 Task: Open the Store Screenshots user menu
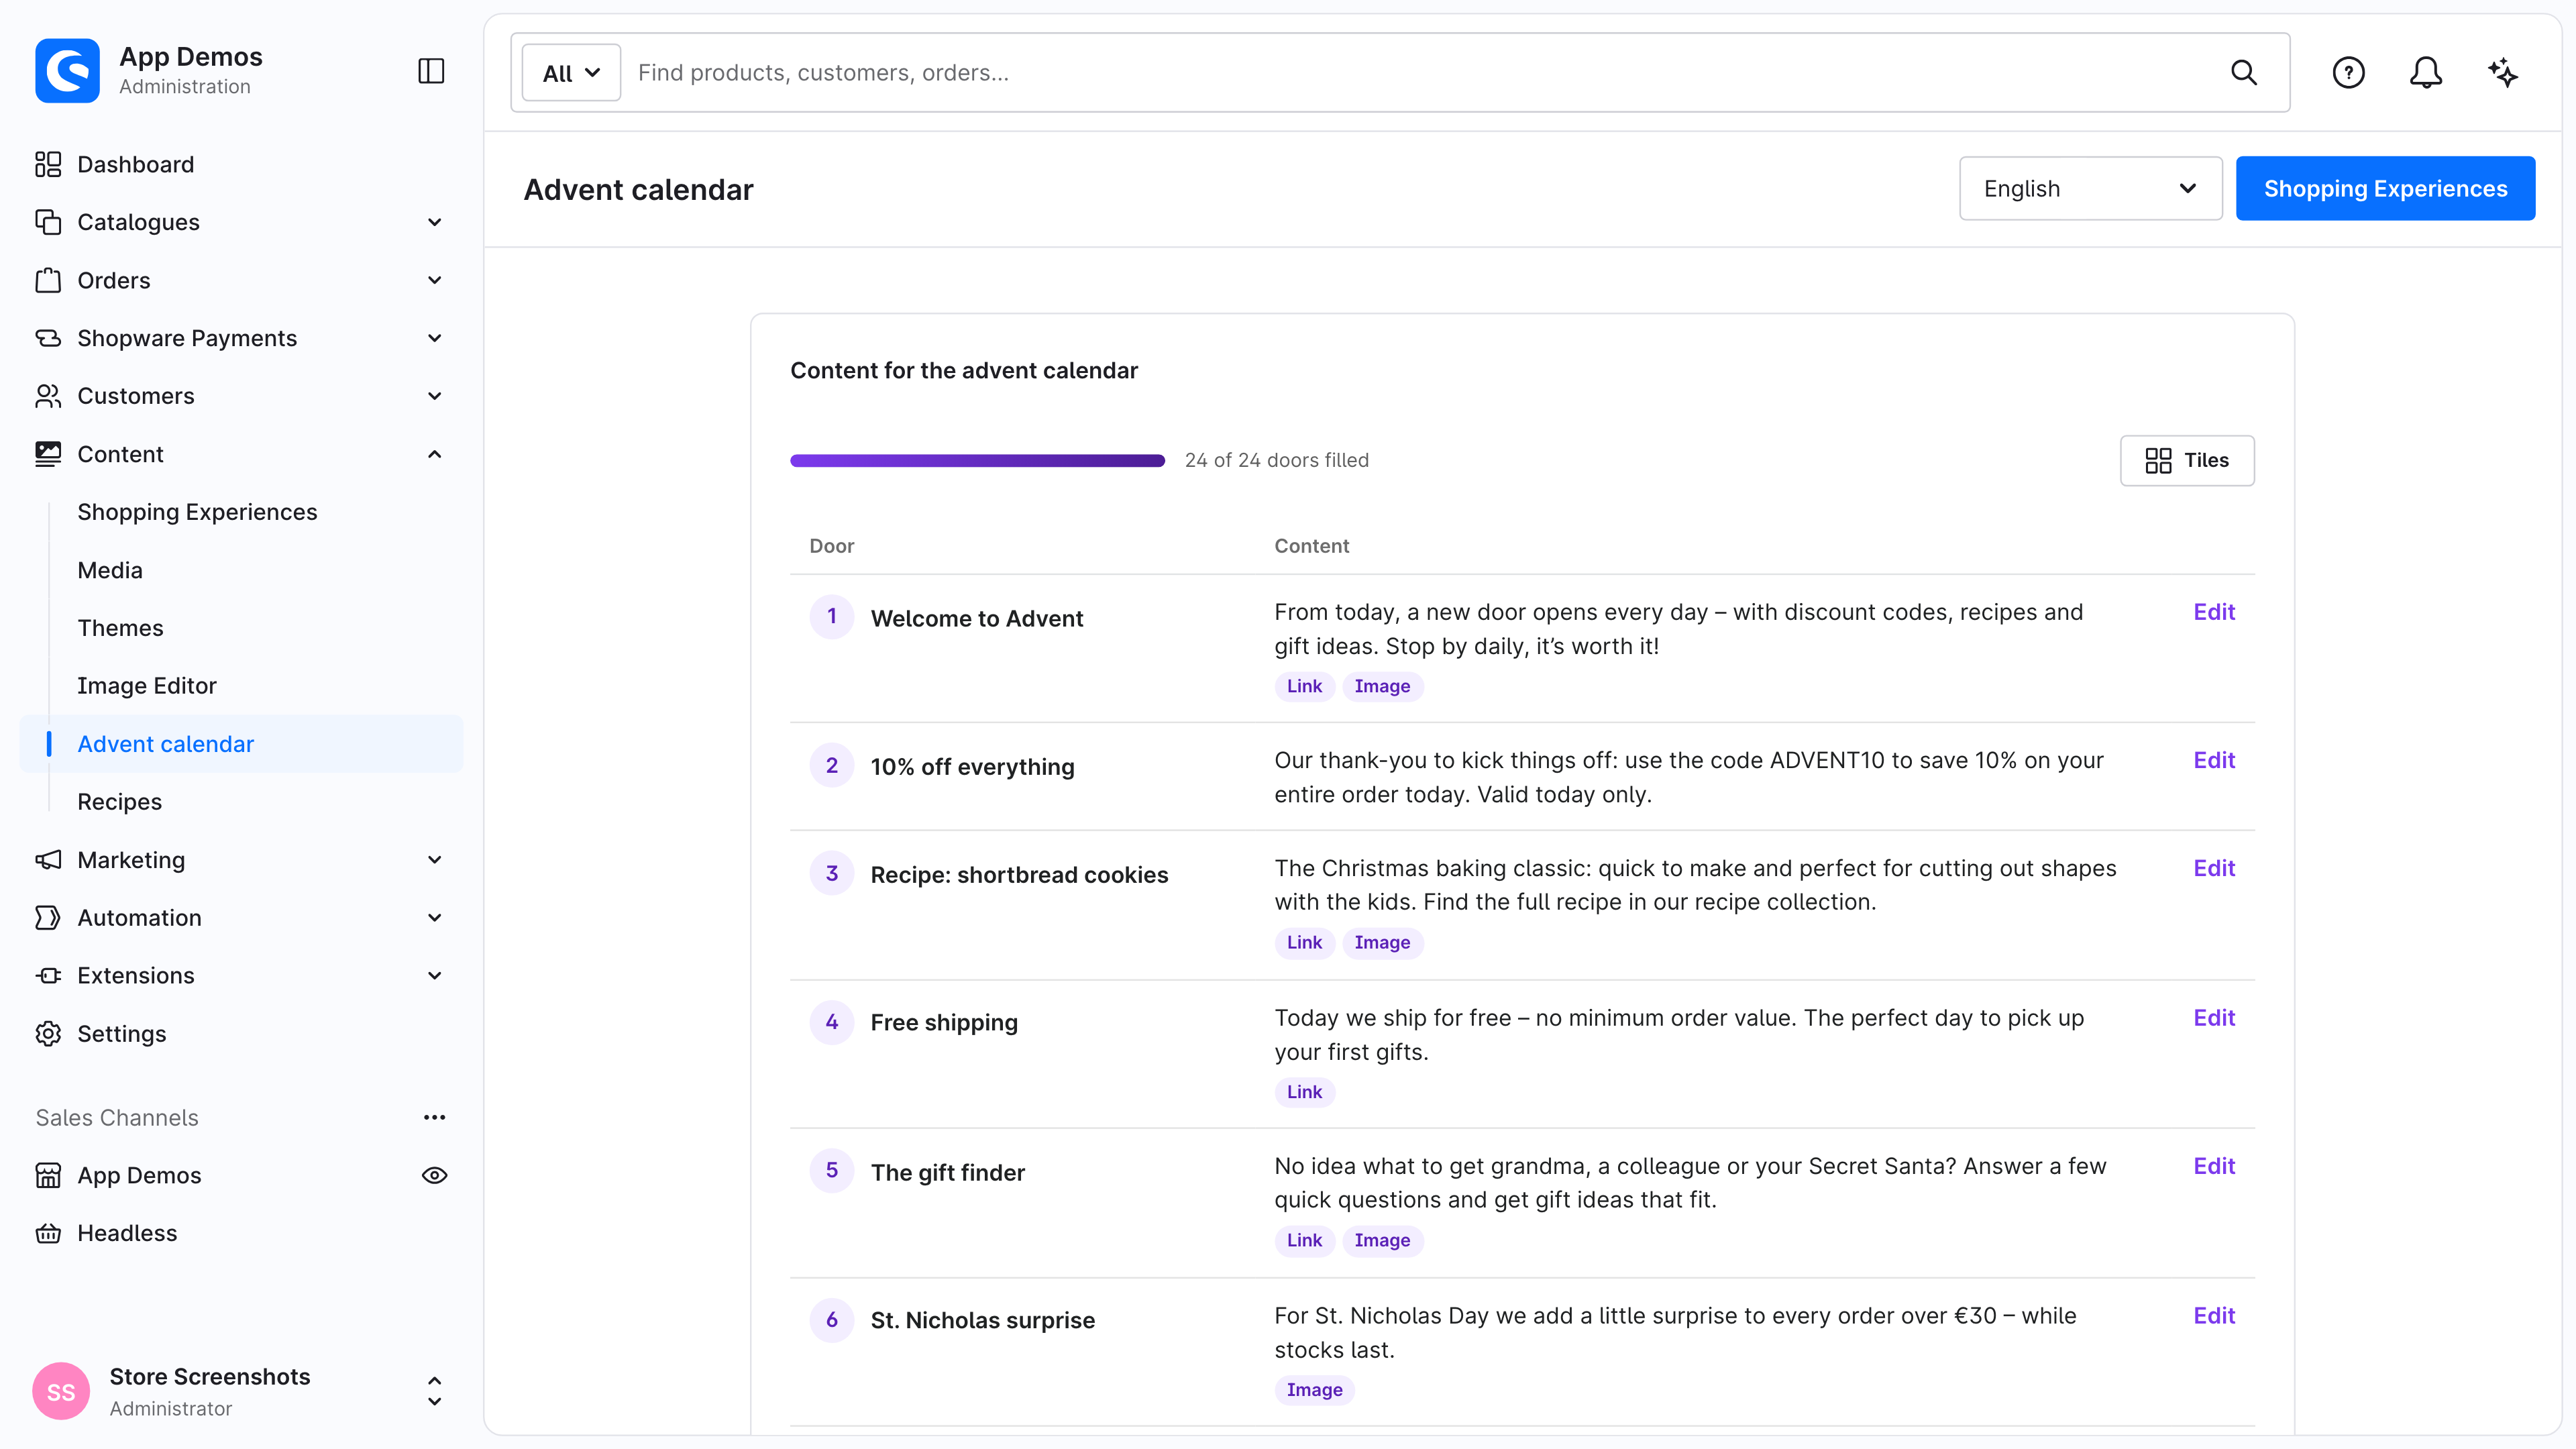pyautogui.click(x=241, y=1391)
